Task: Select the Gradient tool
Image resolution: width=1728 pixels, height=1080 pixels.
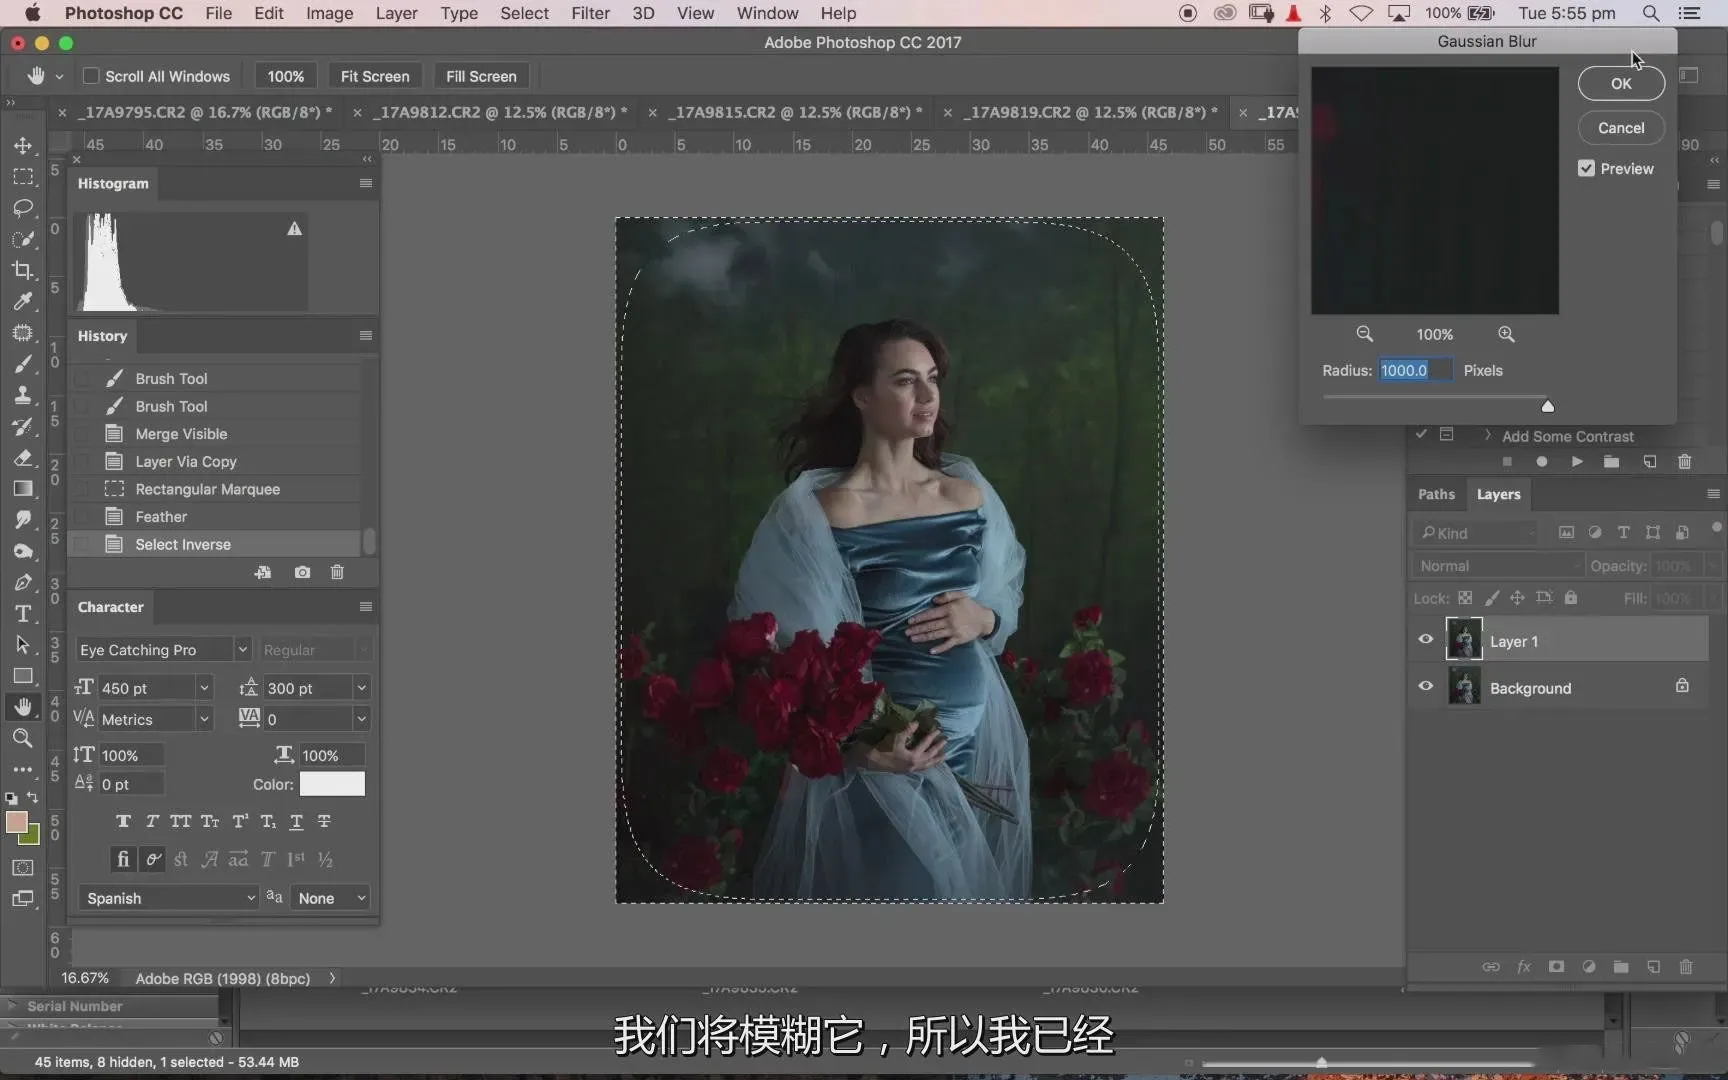Action: [22, 489]
